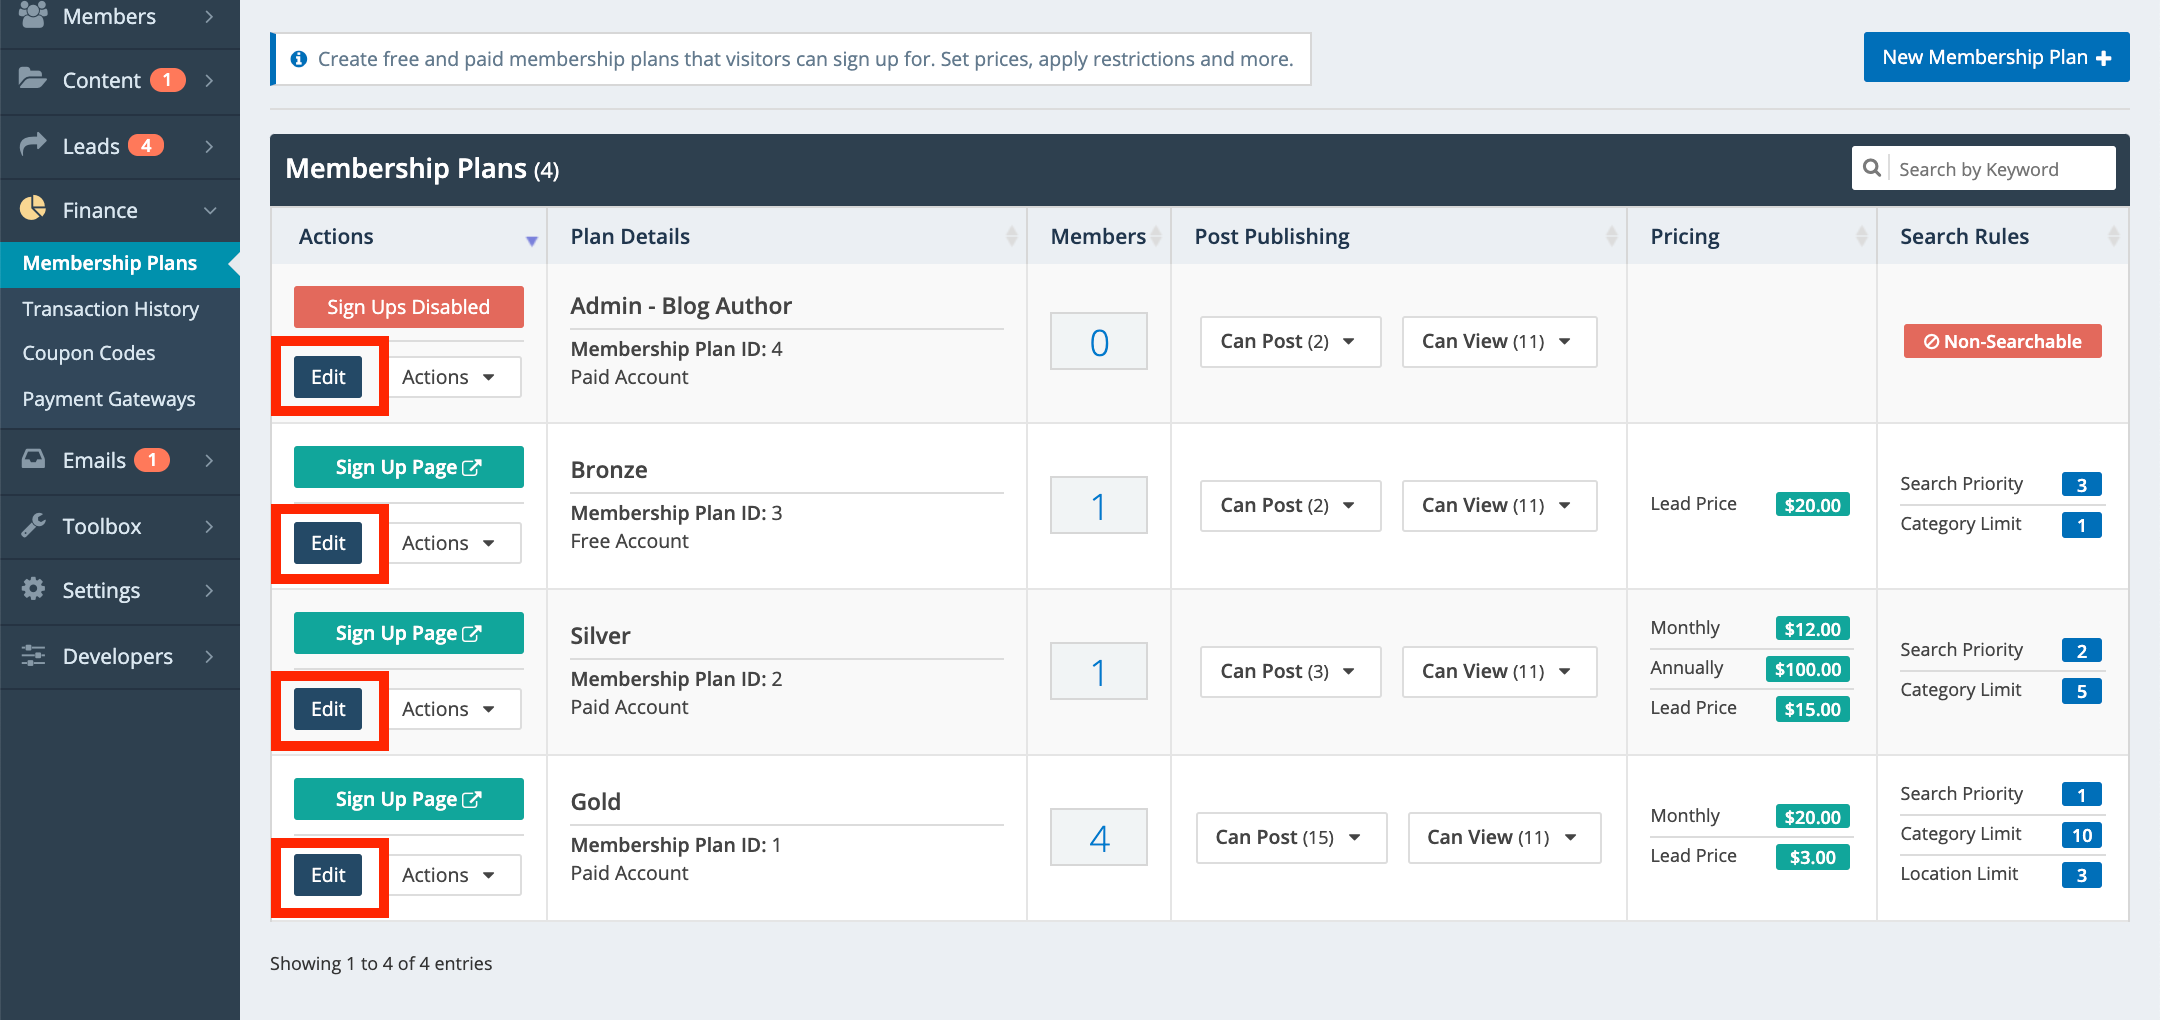Select Transaction History in the Finance menu
This screenshot has height=1020, width=2160.
tap(110, 308)
